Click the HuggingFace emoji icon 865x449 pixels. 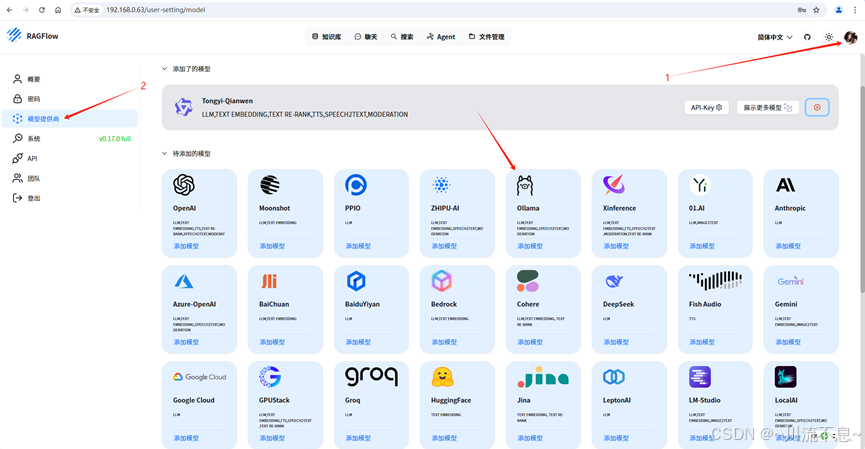[442, 377]
